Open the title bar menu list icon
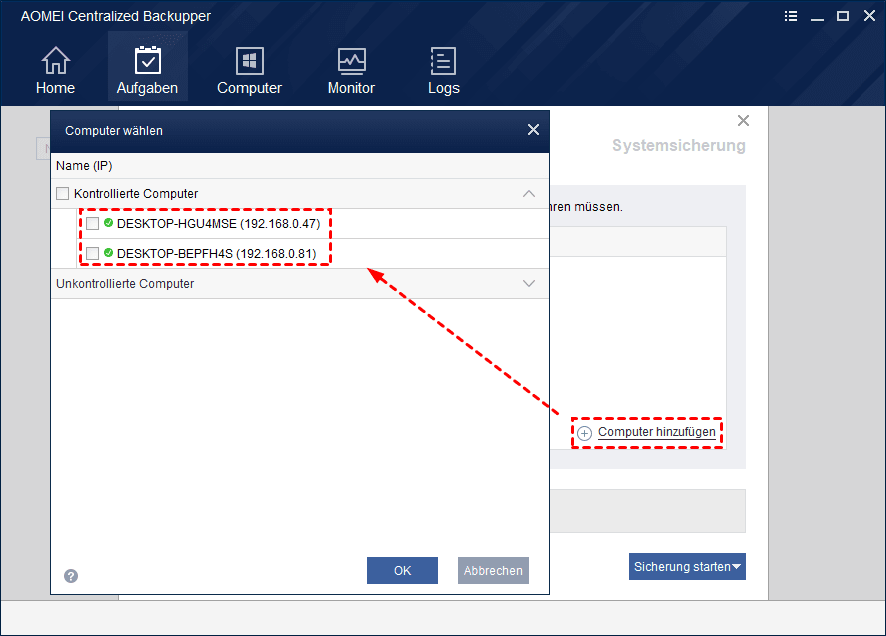This screenshot has width=886, height=636. pos(791,16)
